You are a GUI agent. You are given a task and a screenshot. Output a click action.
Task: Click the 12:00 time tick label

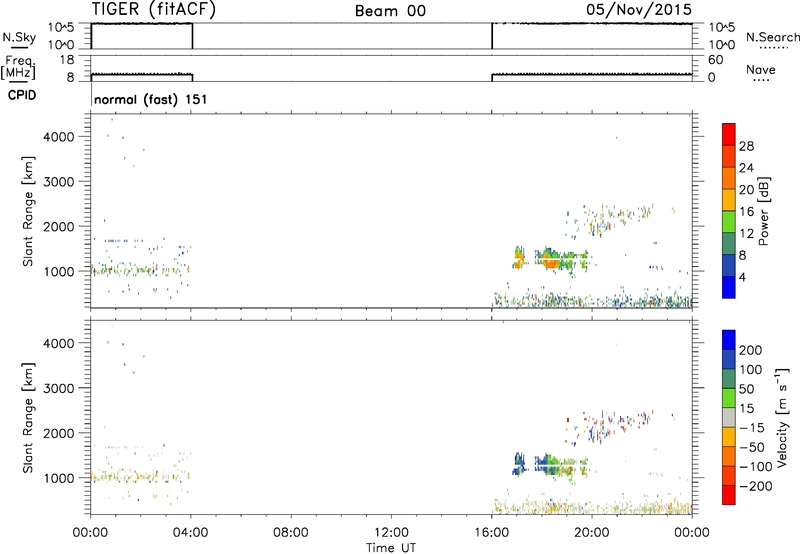(391, 533)
